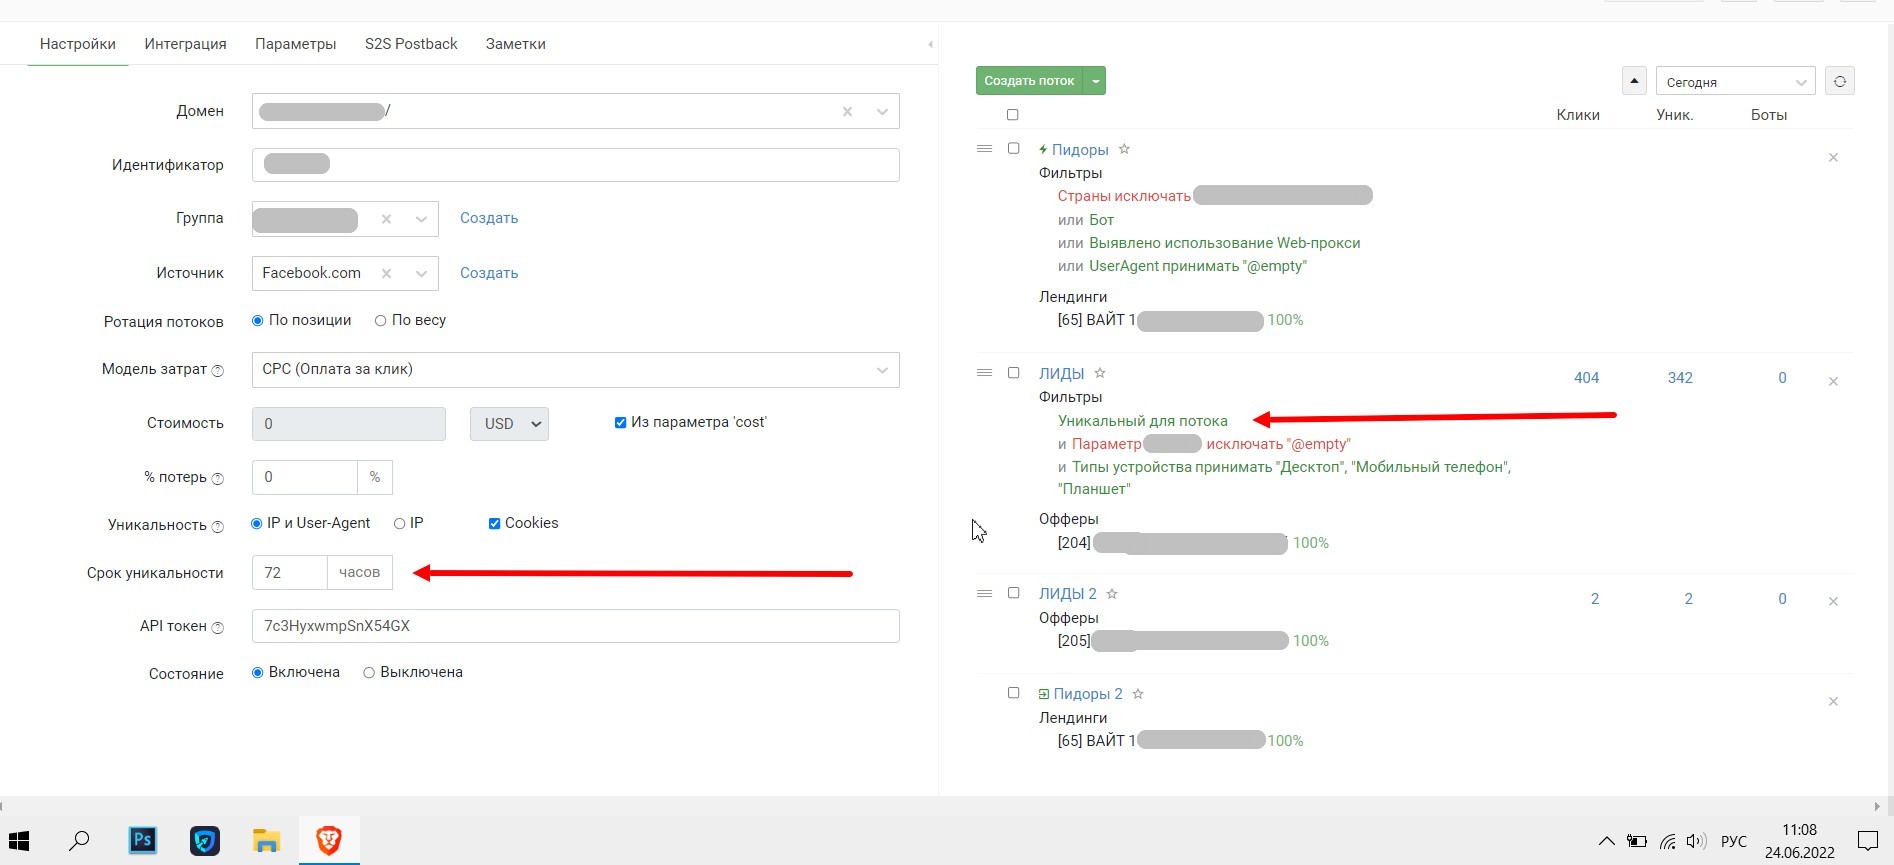
Task: Click the collapse-up arrow button near Сегодня
Action: pyautogui.click(x=1634, y=81)
